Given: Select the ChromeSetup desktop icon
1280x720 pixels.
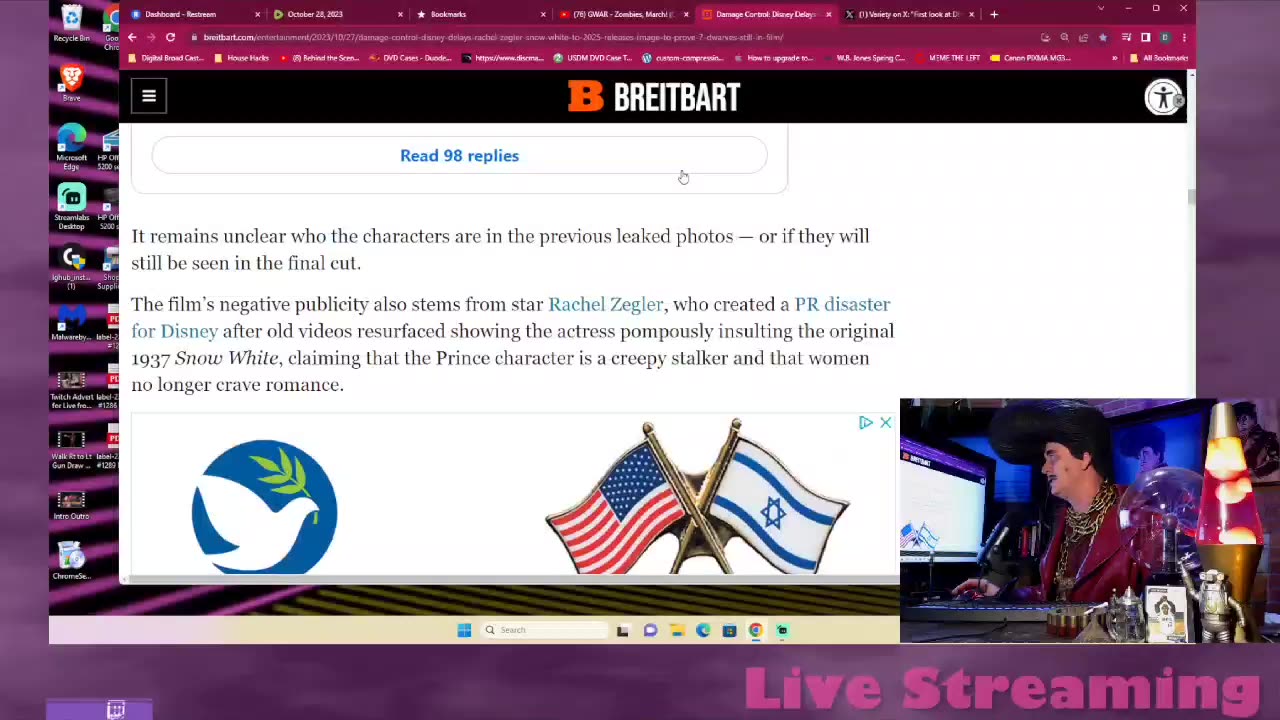Looking at the screenshot, I should pos(71,561).
